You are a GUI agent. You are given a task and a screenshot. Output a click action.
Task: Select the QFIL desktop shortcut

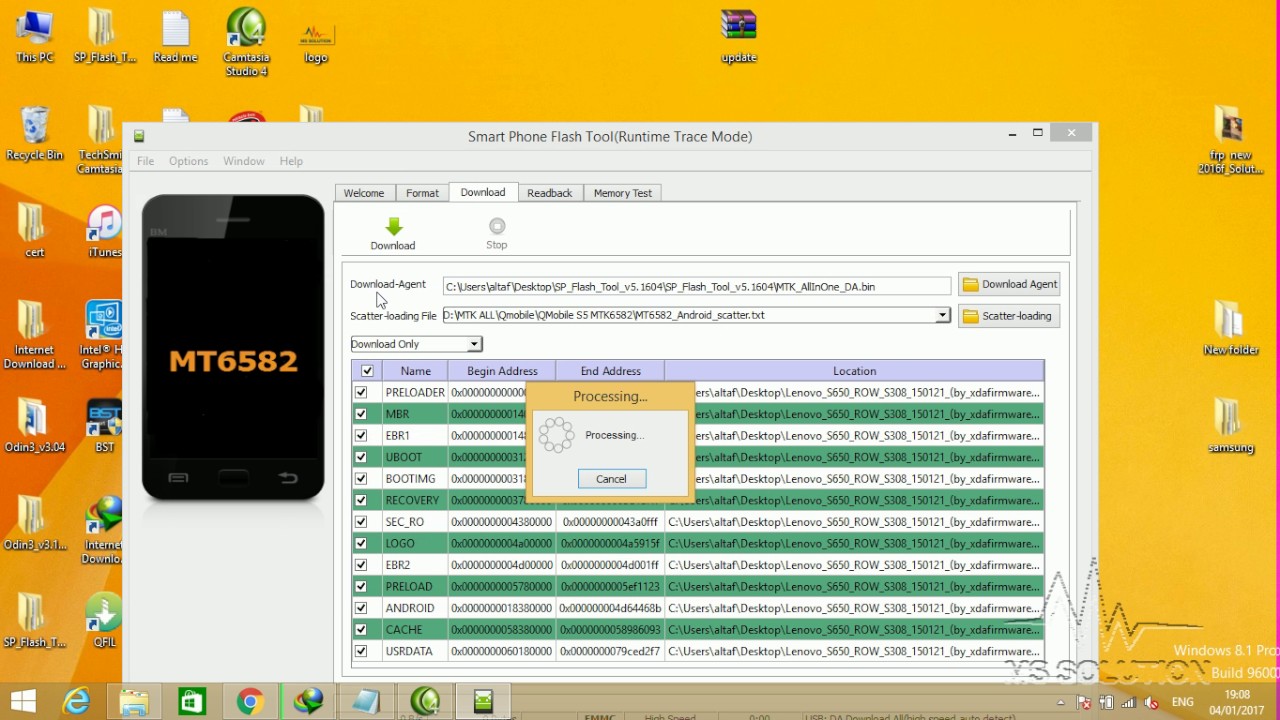104,621
